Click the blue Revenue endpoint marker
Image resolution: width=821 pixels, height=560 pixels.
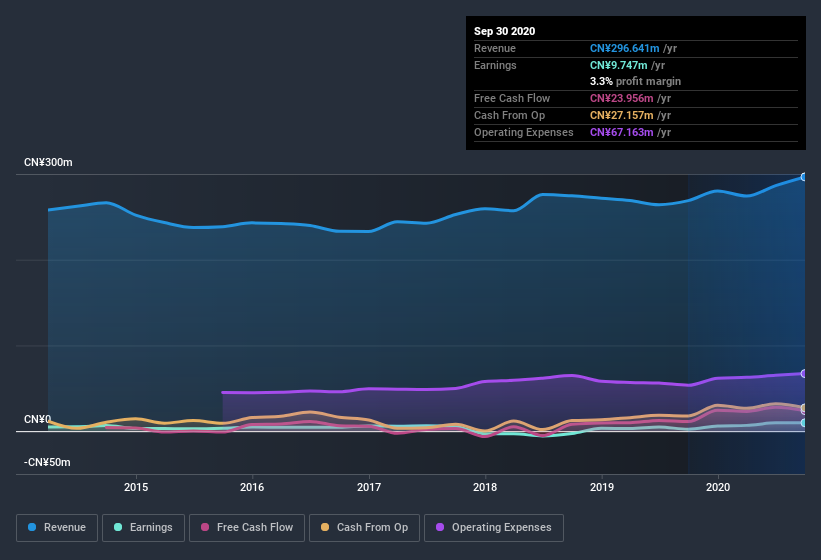coord(803,177)
